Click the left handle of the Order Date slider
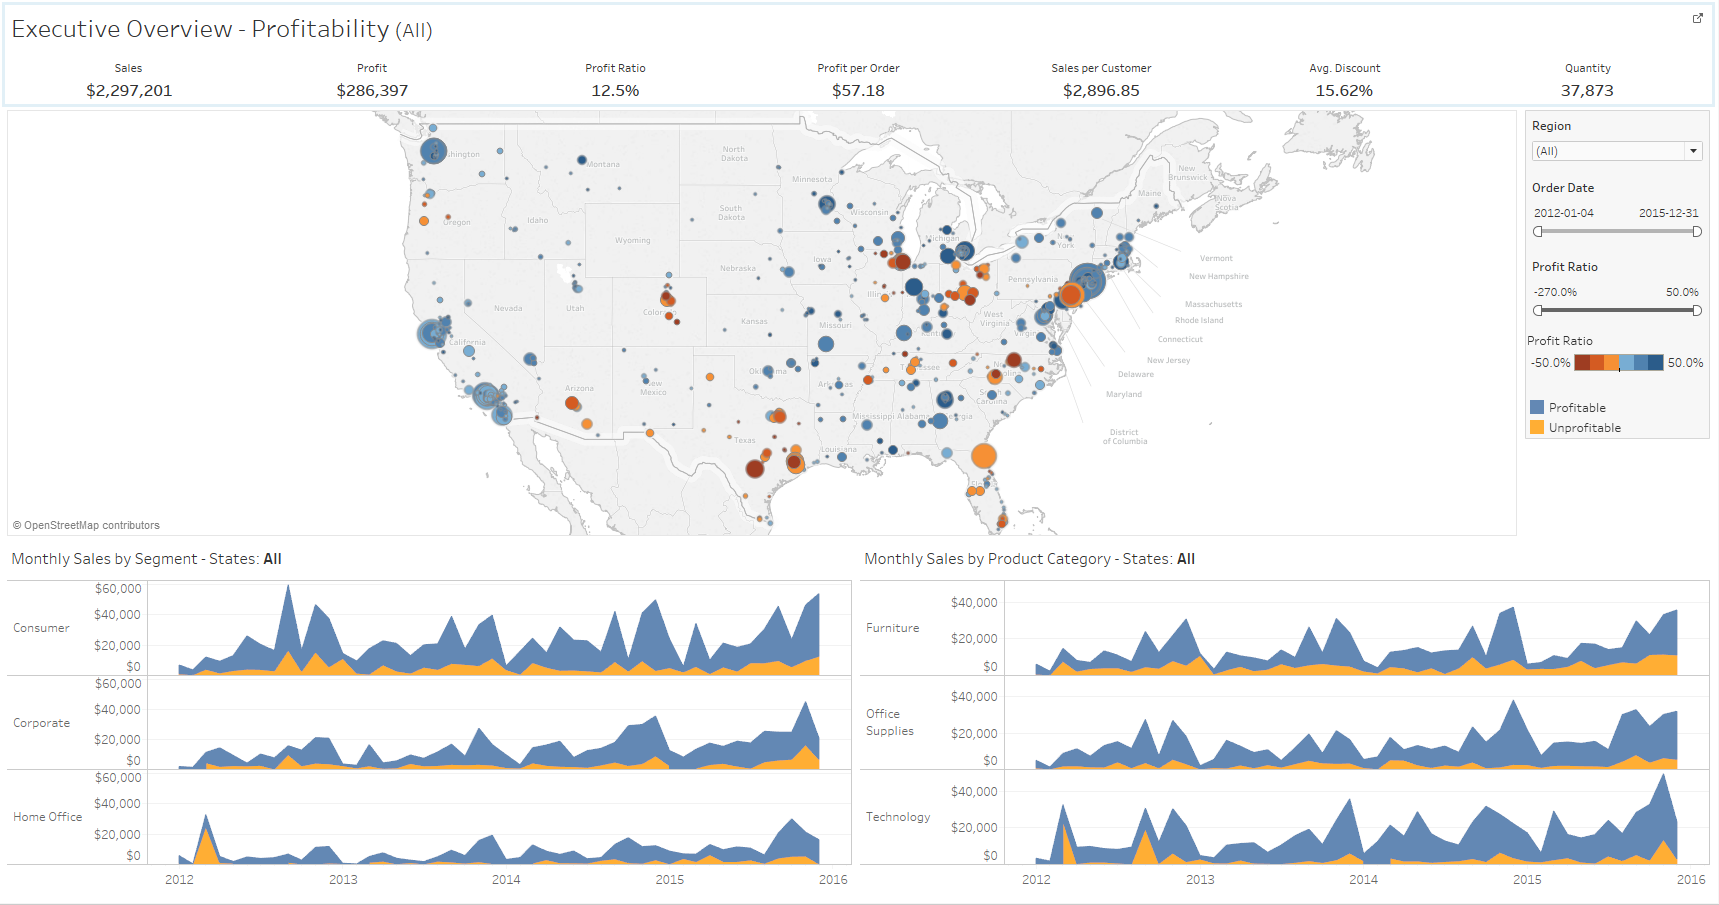Viewport: 1719px width, 905px height. click(x=1536, y=231)
